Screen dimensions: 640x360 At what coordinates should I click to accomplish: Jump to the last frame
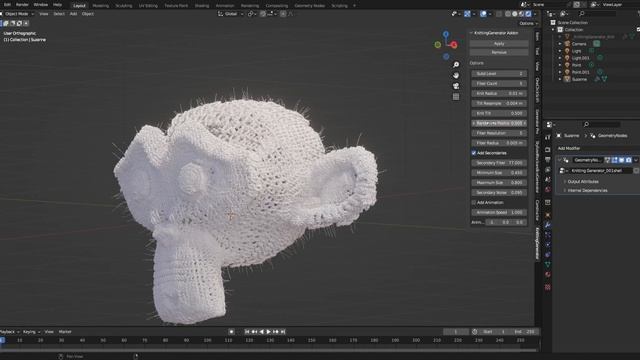point(283,332)
